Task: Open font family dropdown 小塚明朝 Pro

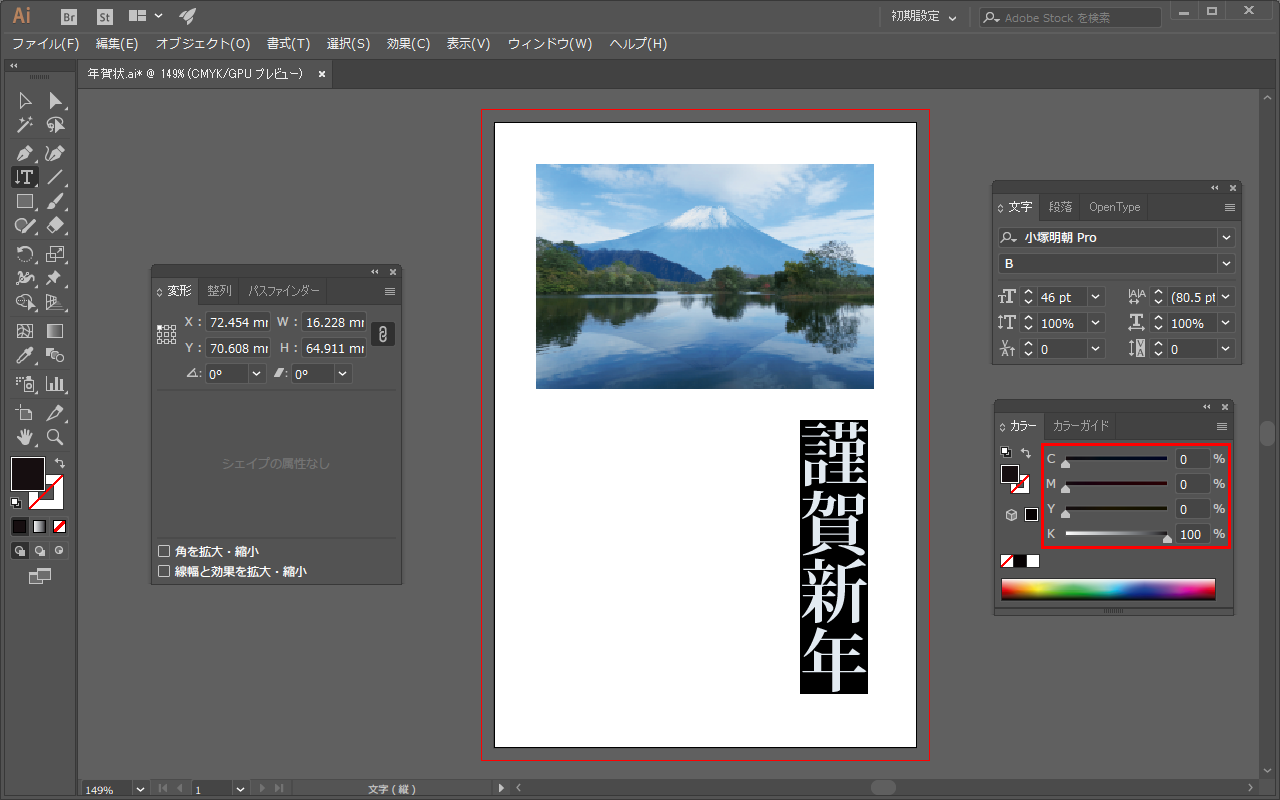Action: (1226, 238)
